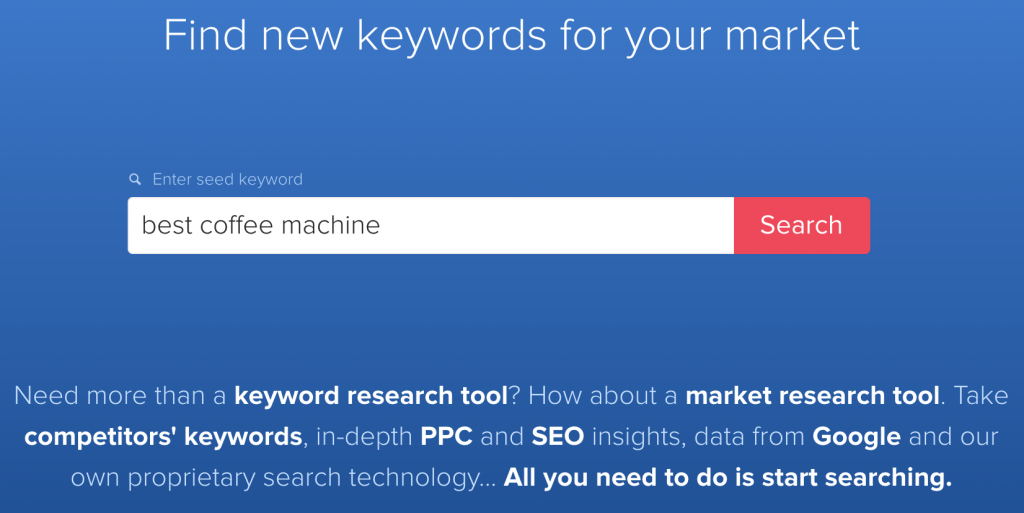
Task: Click the 'How about a' text
Action: coord(603,395)
